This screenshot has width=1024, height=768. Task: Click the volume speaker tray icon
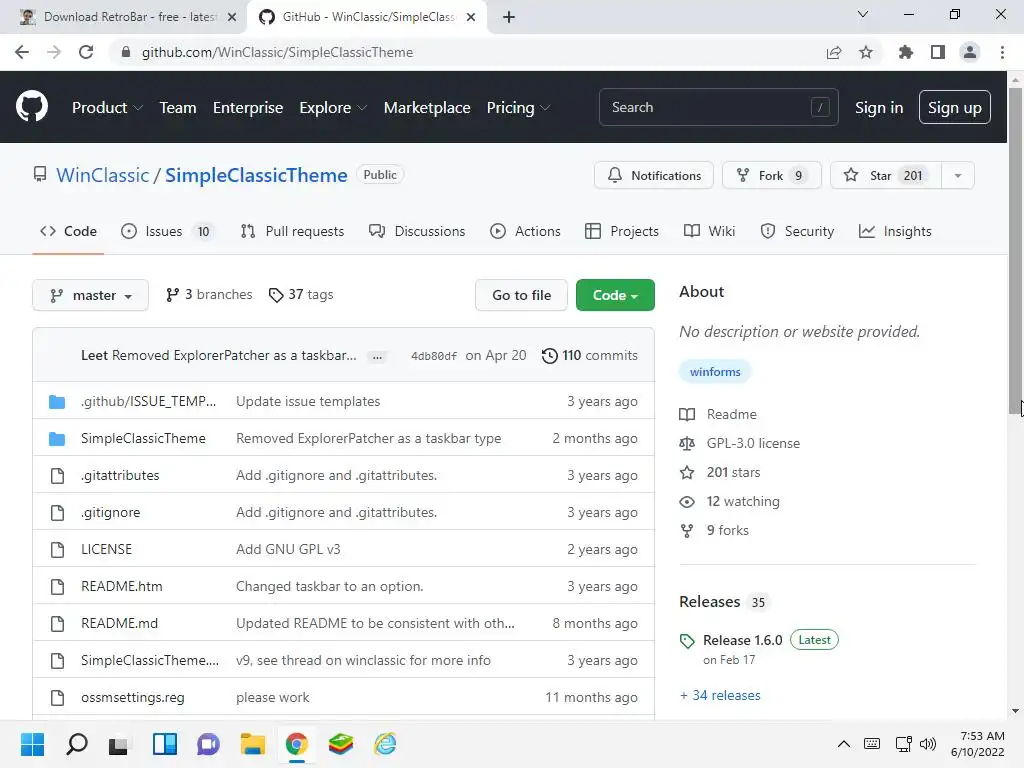click(927, 744)
